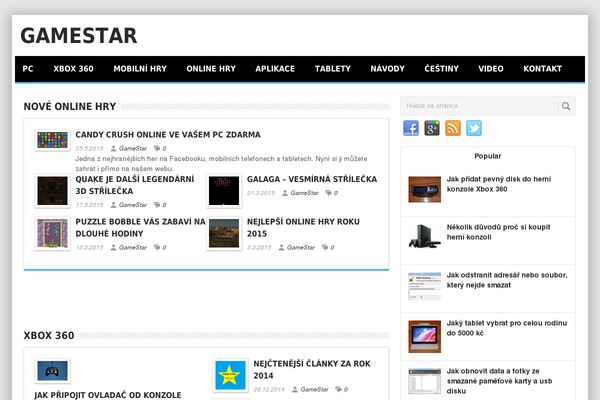Open article Puzzle Bobble vás zabaví
Viewport: 600px width, 400px height.
140,227
